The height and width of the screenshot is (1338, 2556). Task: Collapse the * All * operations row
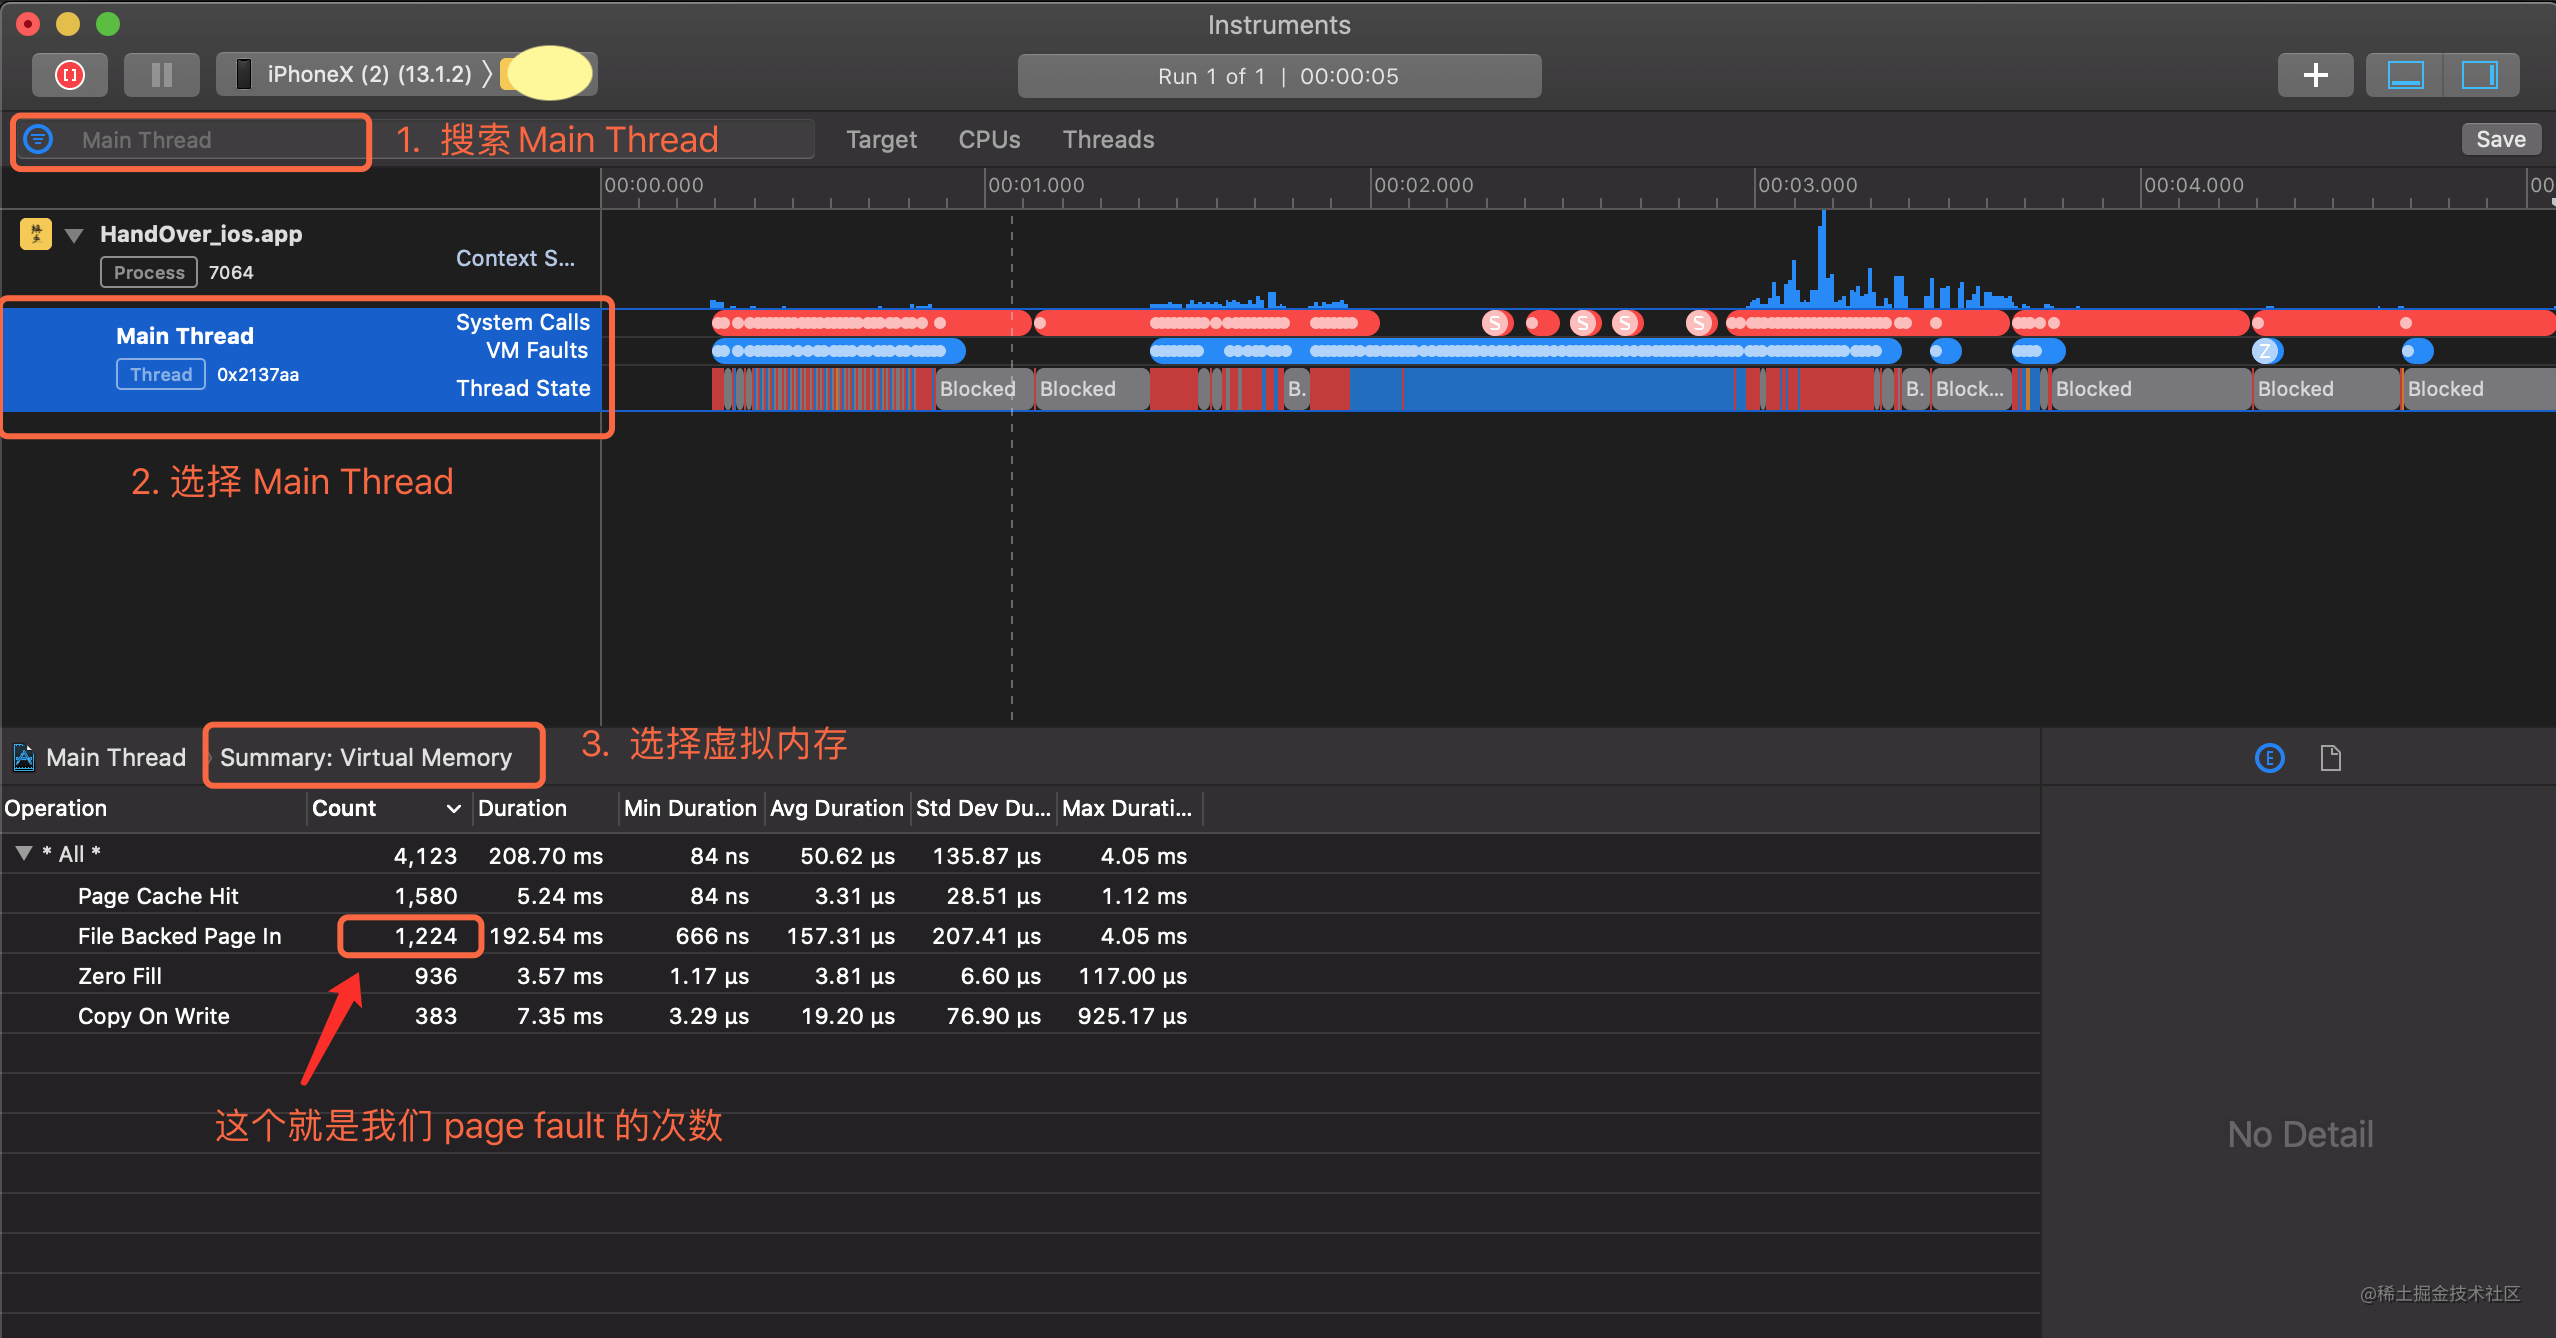(24, 853)
